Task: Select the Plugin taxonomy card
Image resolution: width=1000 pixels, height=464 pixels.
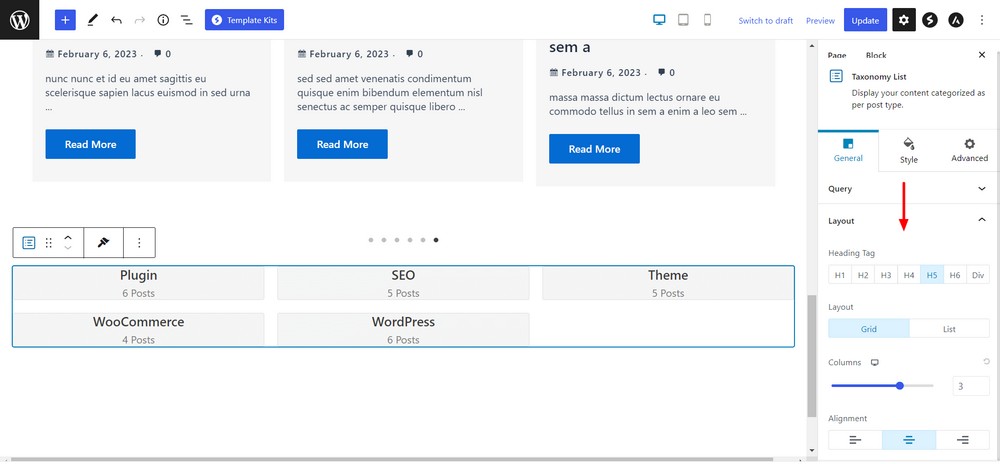Action: pos(139,283)
